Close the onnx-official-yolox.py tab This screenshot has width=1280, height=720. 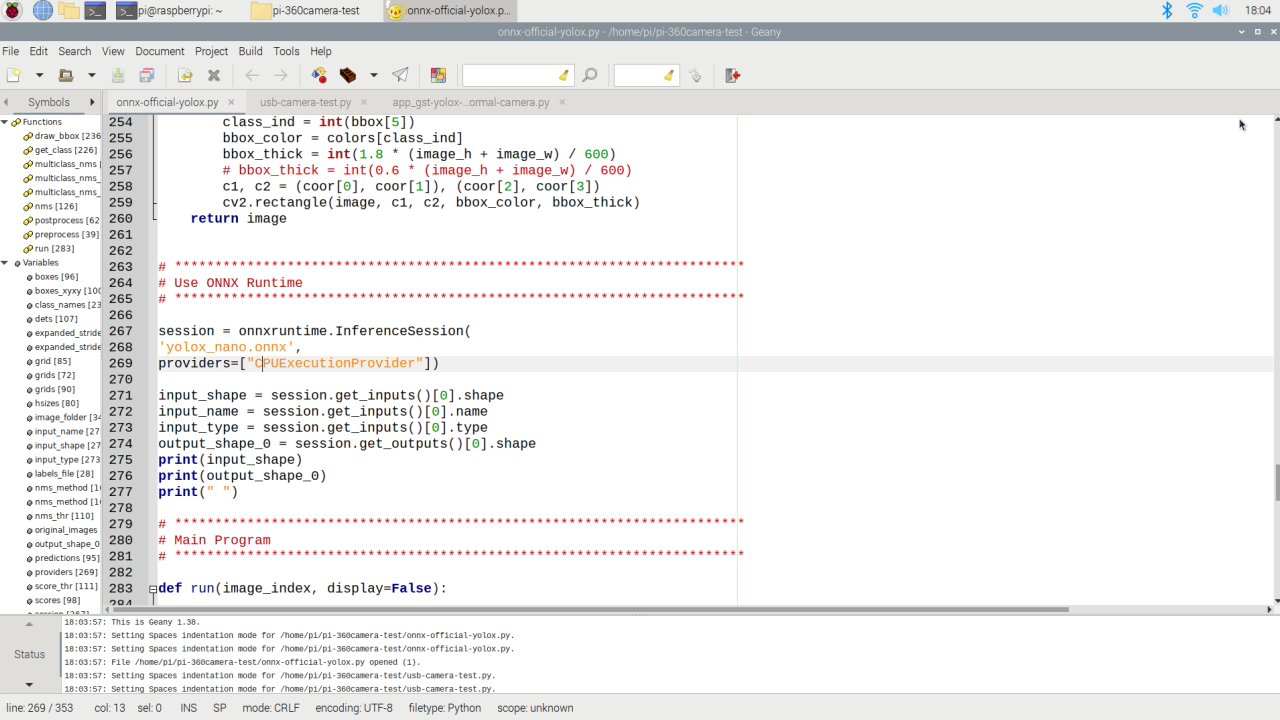click(x=231, y=102)
